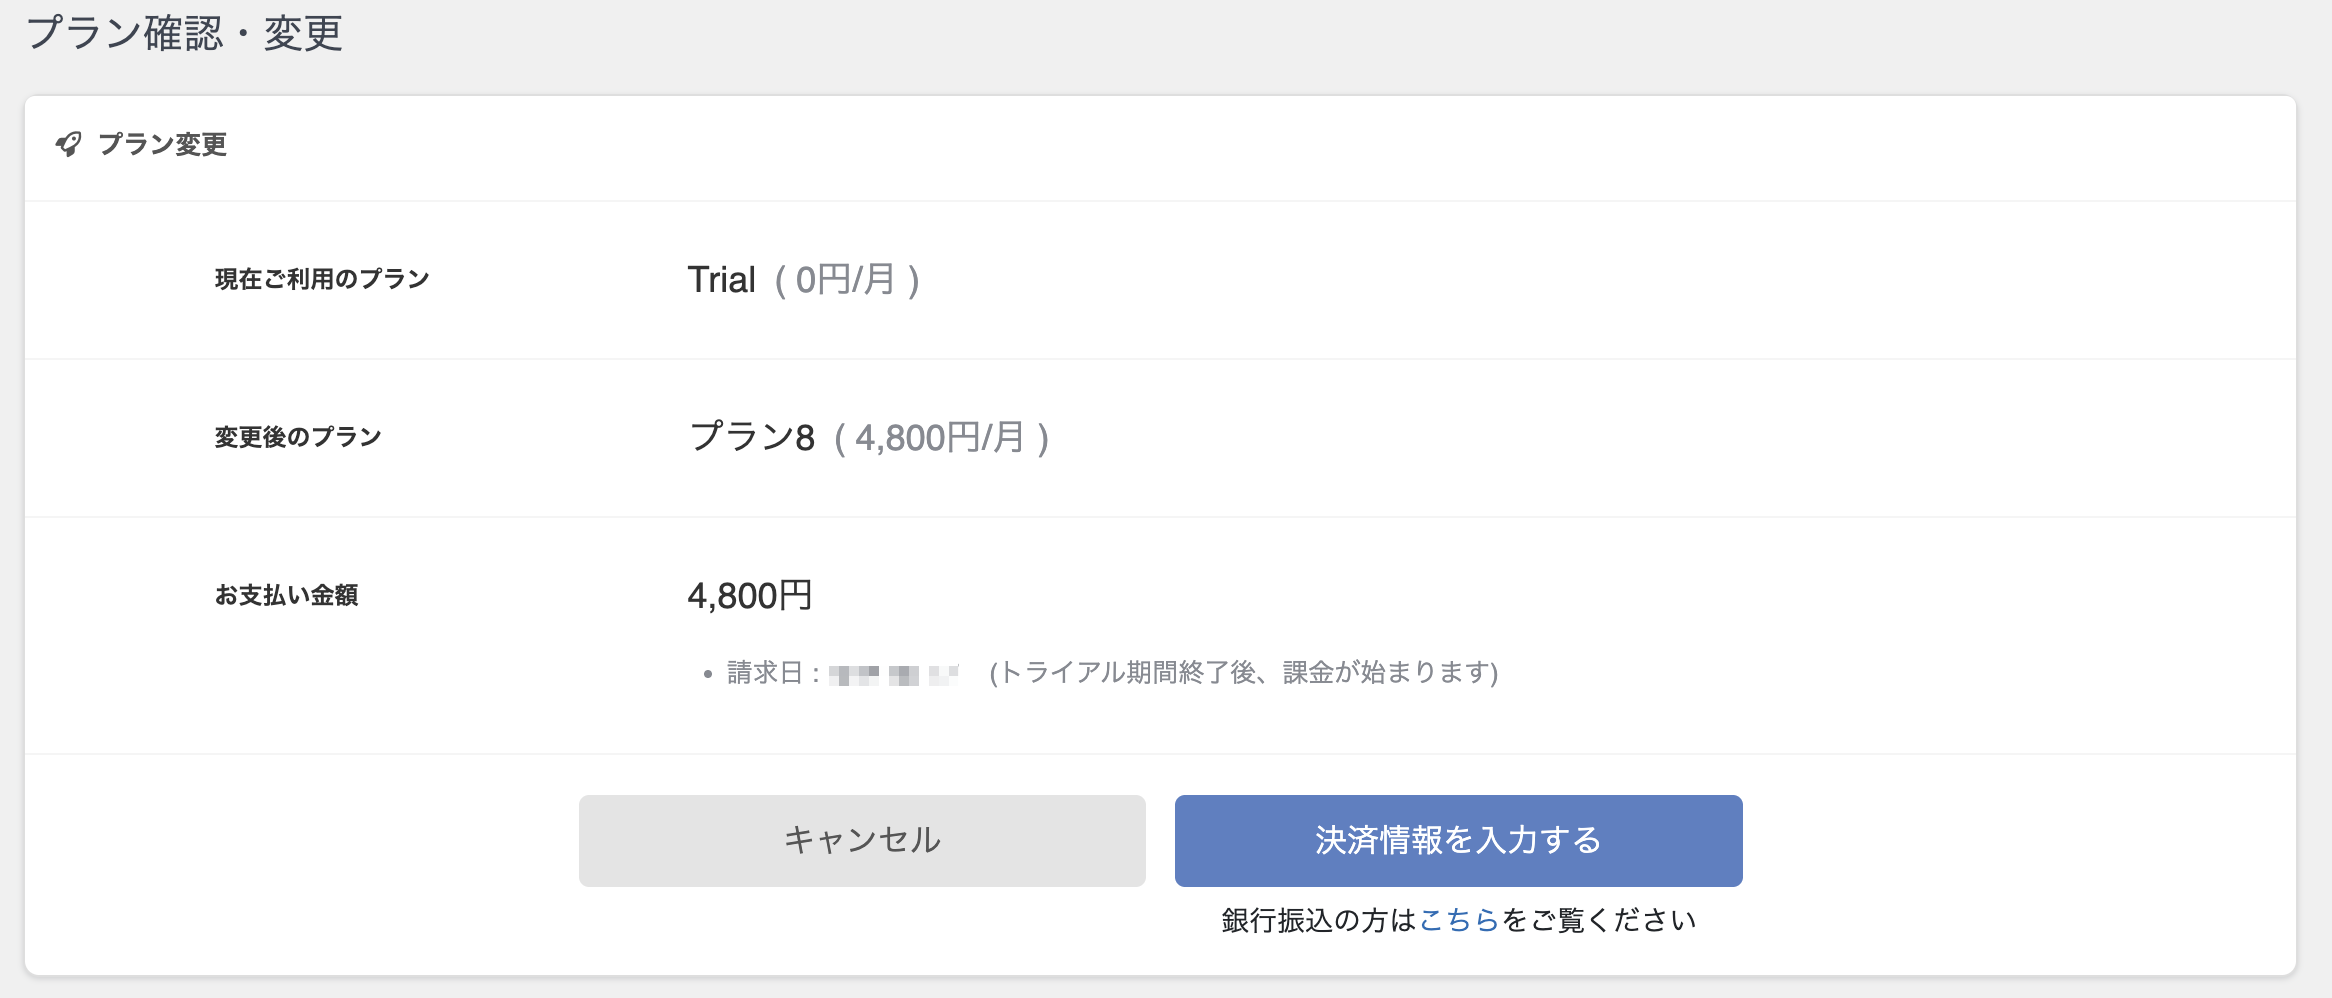Screen dimensions: 2332x998
Task: Click the をご覧ください text
Action: (x=1598, y=920)
